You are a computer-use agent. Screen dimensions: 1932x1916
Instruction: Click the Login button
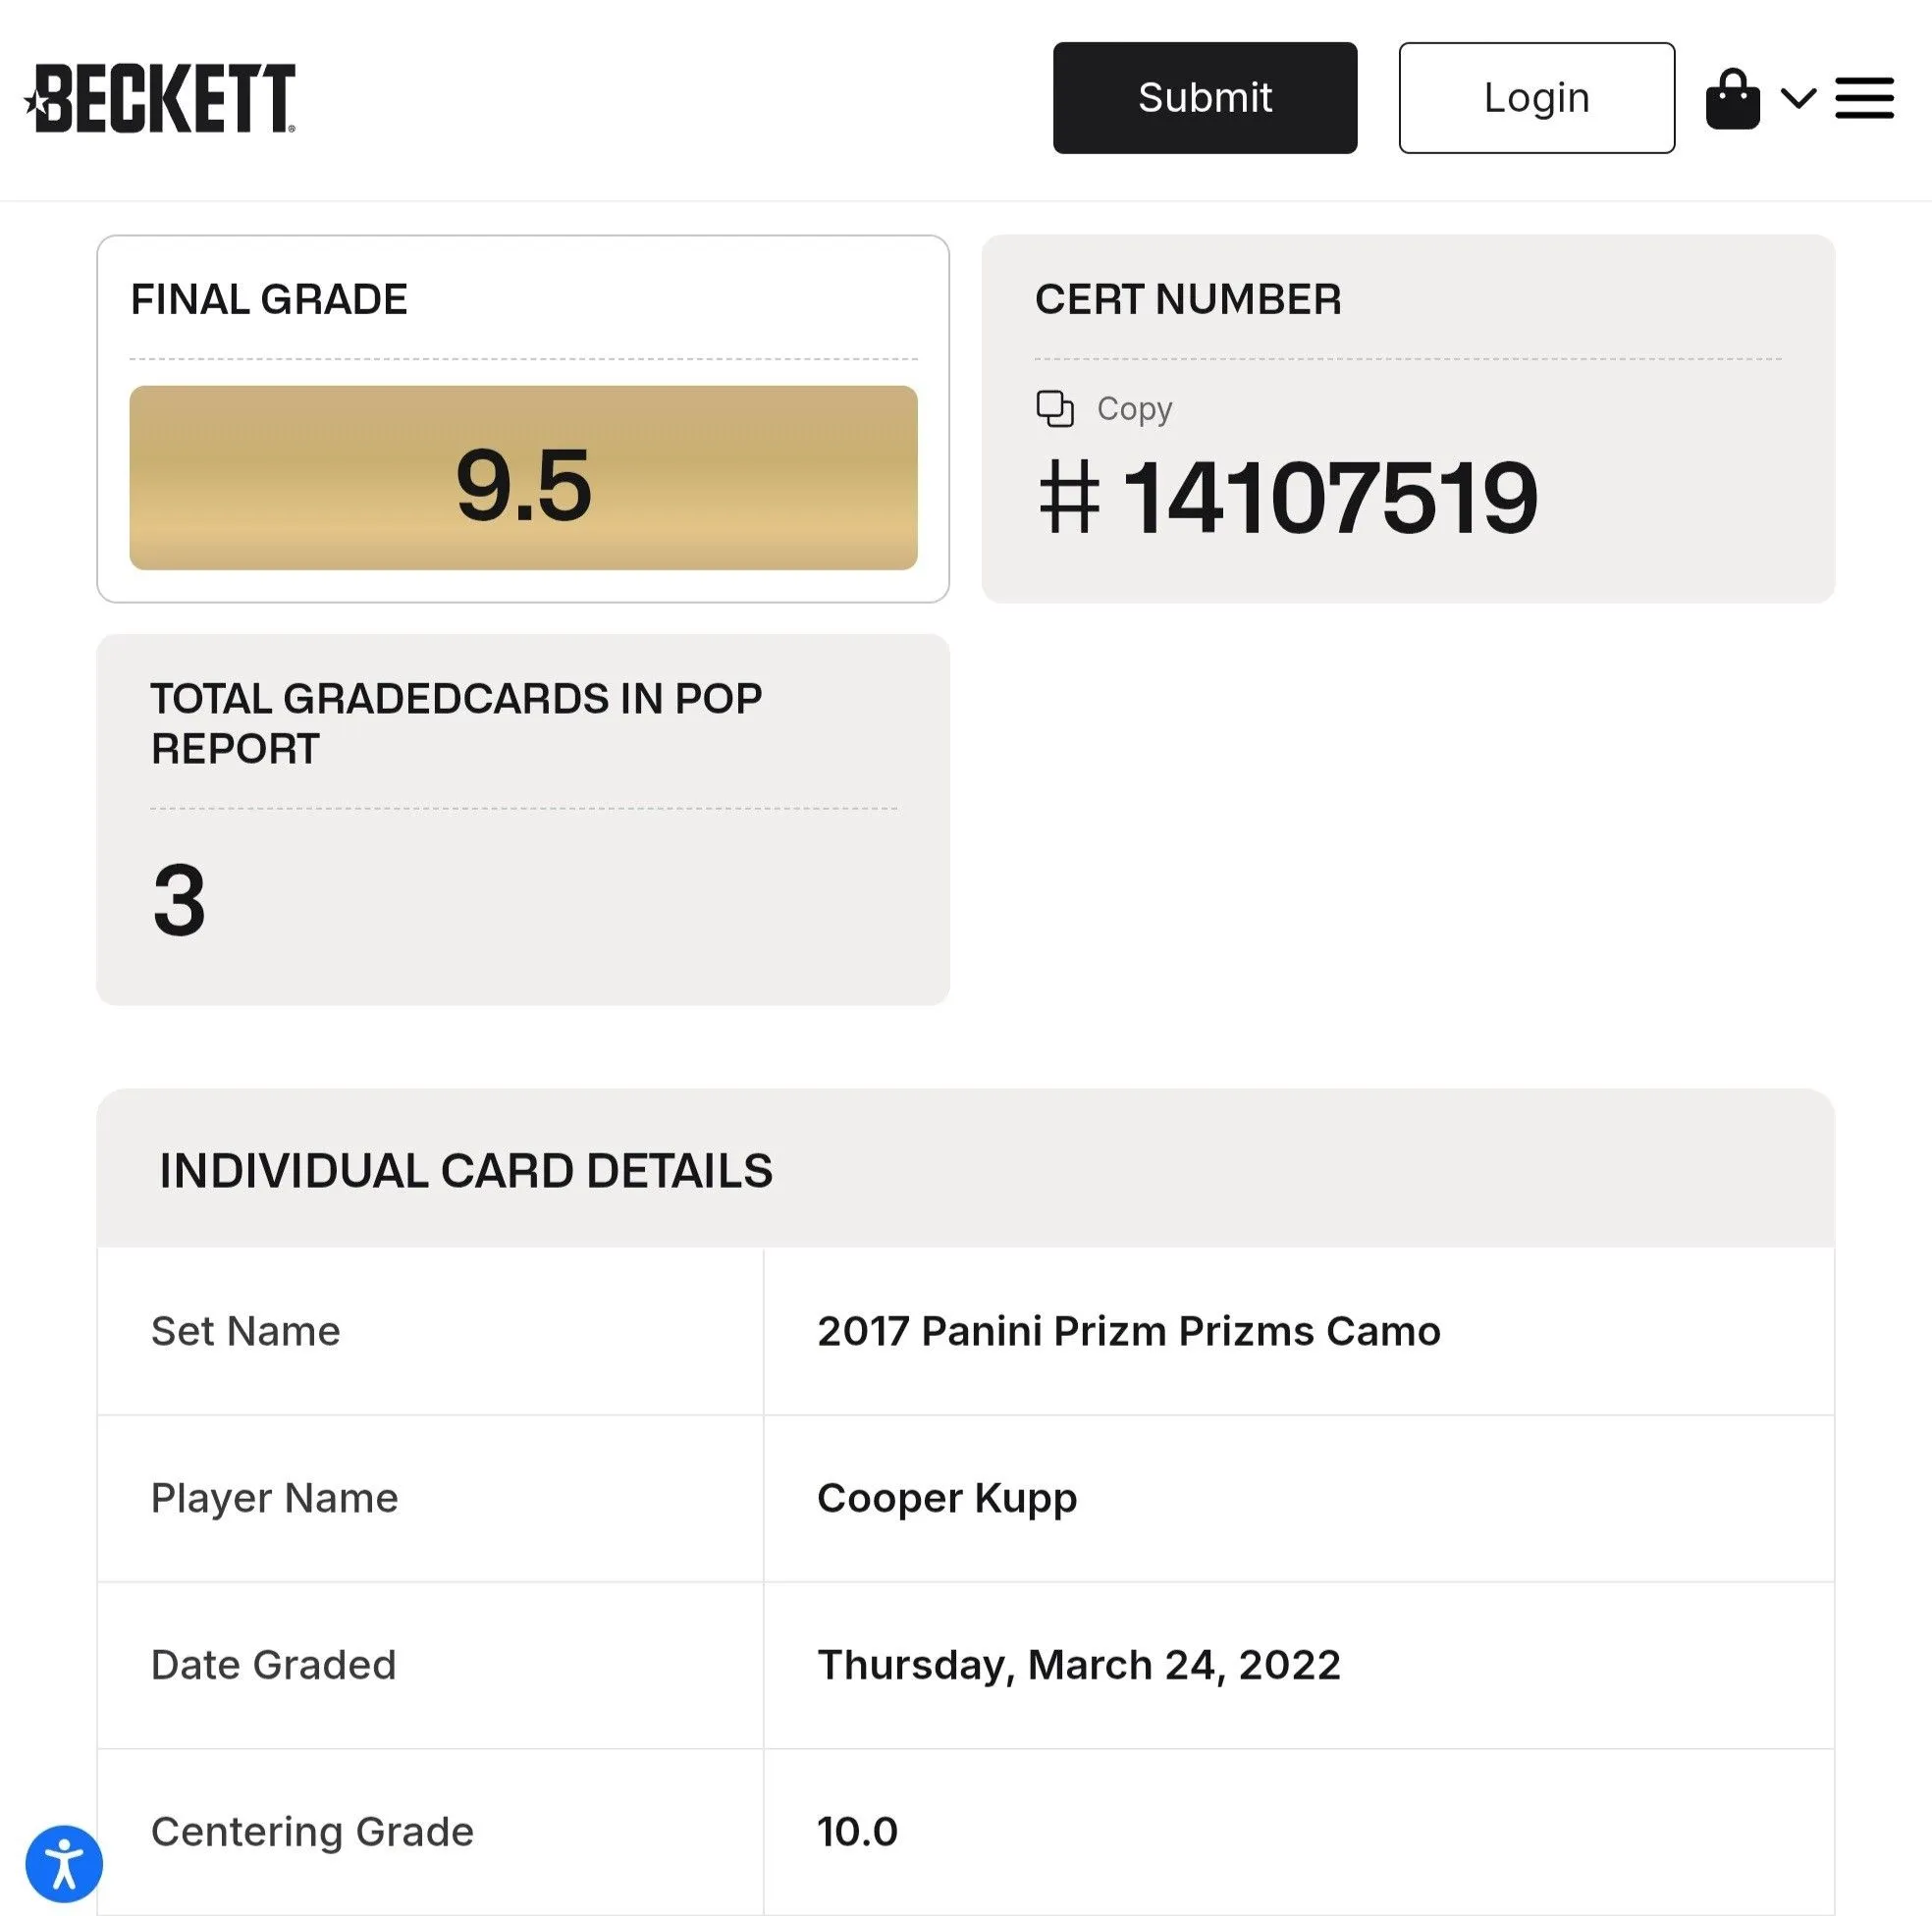pyautogui.click(x=1536, y=98)
